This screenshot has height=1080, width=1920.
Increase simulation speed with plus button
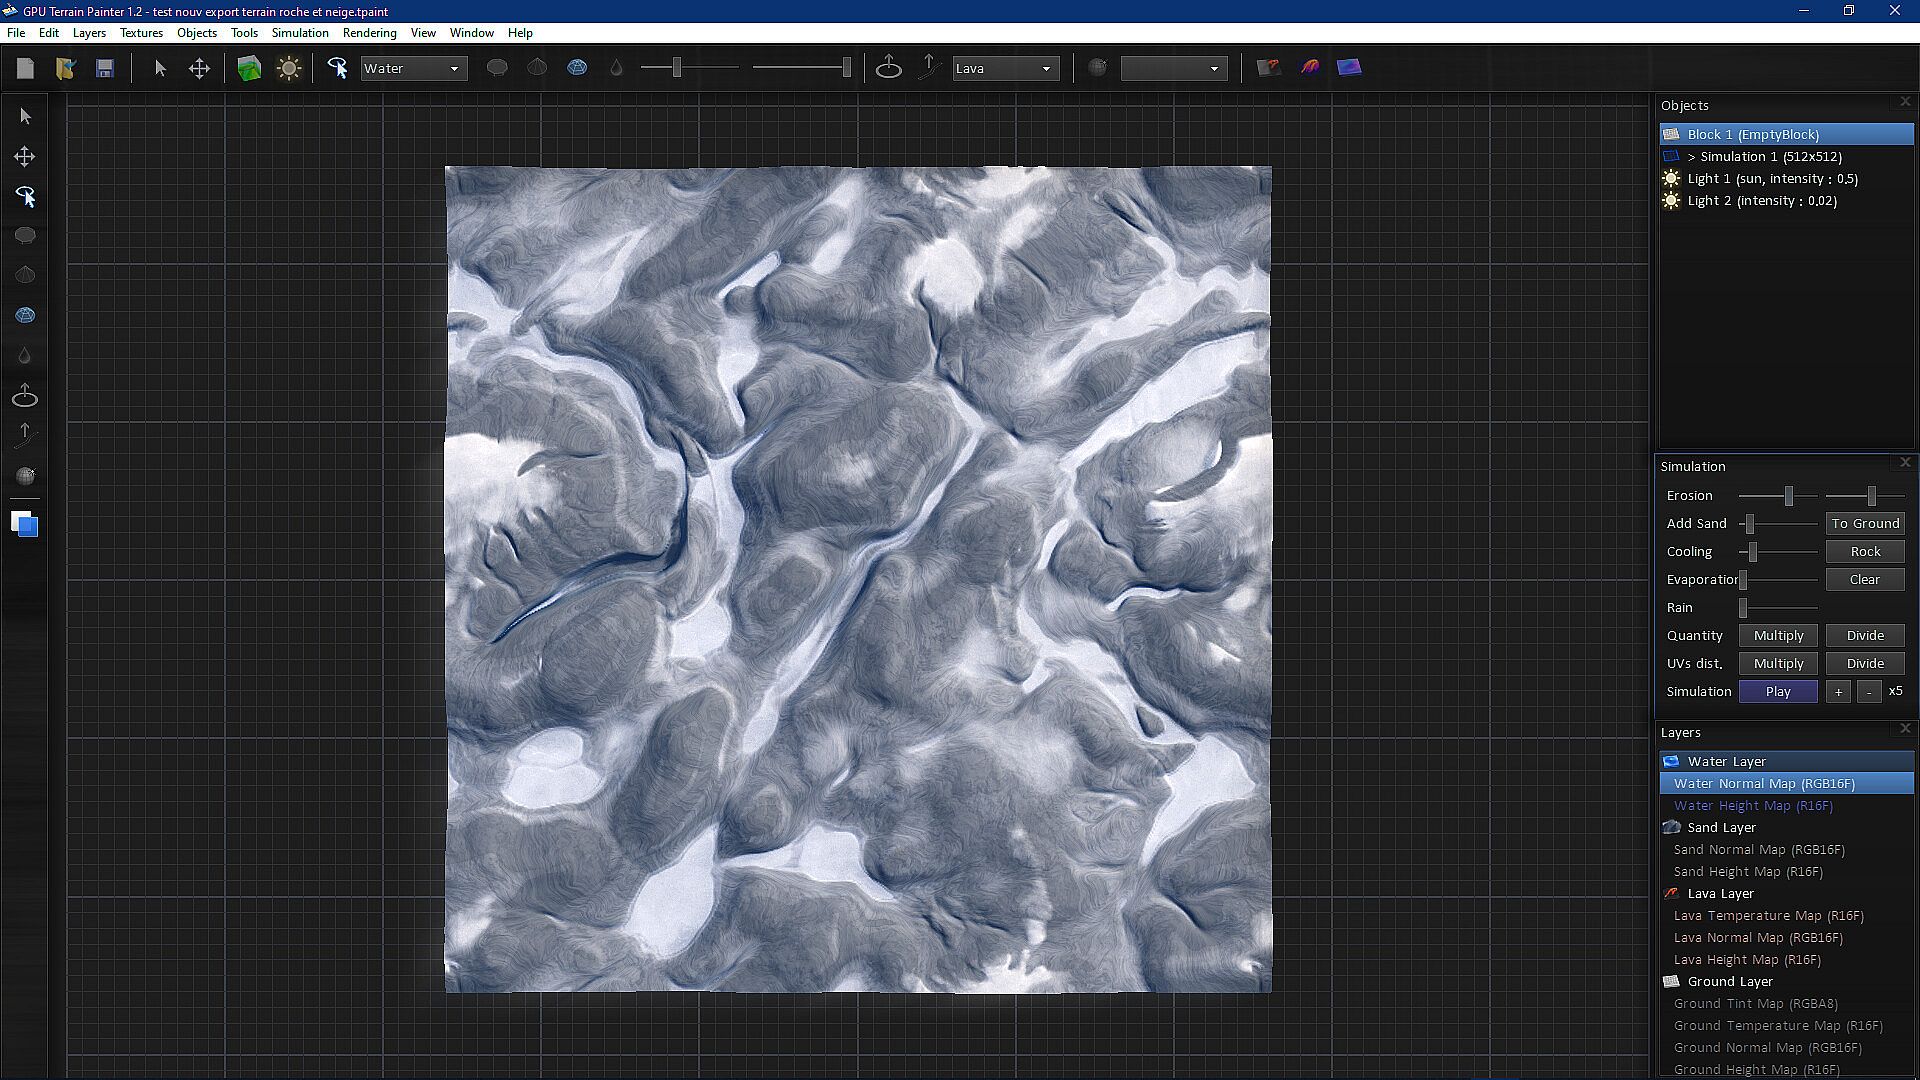pos(1837,692)
